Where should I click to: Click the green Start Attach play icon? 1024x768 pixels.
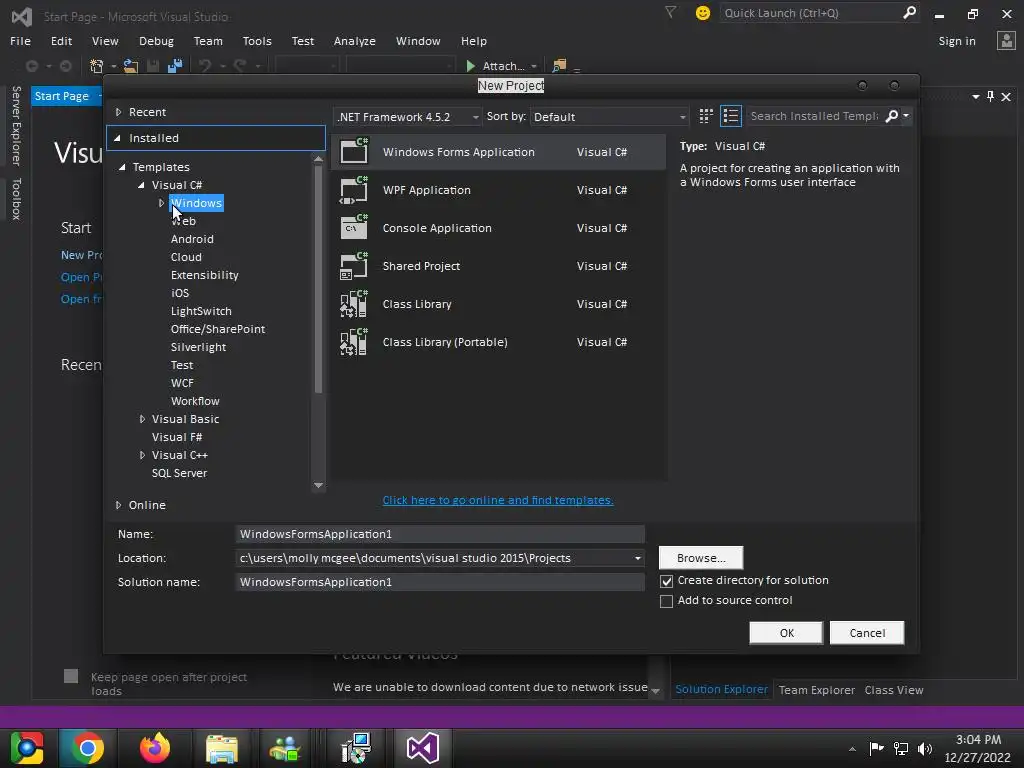pos(471,66)
